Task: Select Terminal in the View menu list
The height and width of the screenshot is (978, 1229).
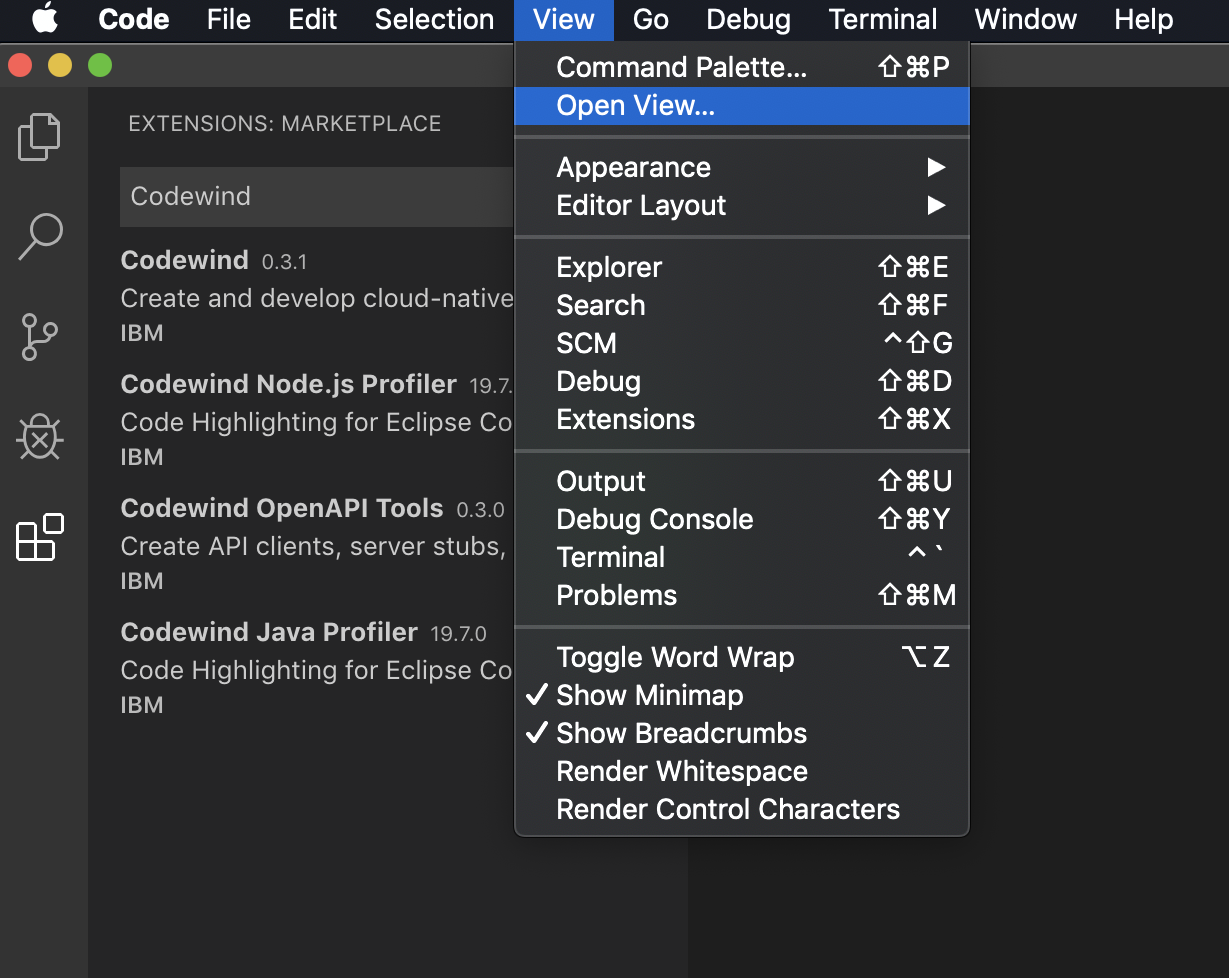Action: [x=741, y=557]
